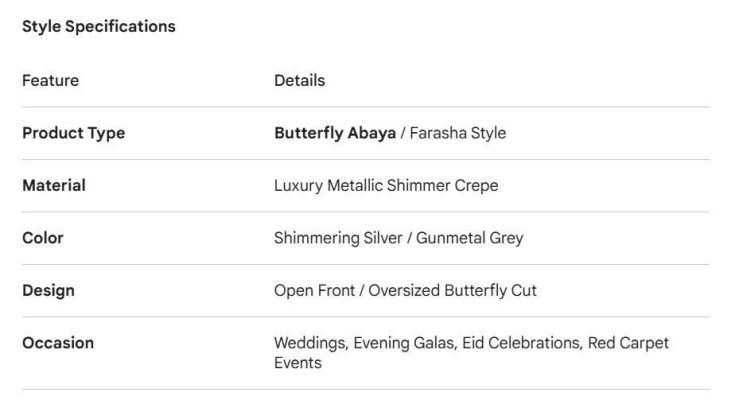Click the Details column header
This screenshot has width=743, height=400.
click(x=299, y=80)
